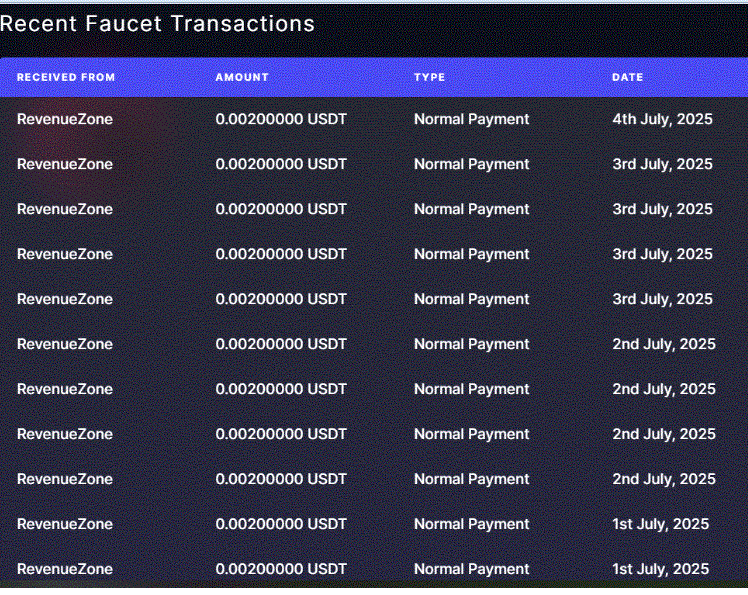Select the bottom row's 1st July date
748x595 pixels.
[660, 569]
